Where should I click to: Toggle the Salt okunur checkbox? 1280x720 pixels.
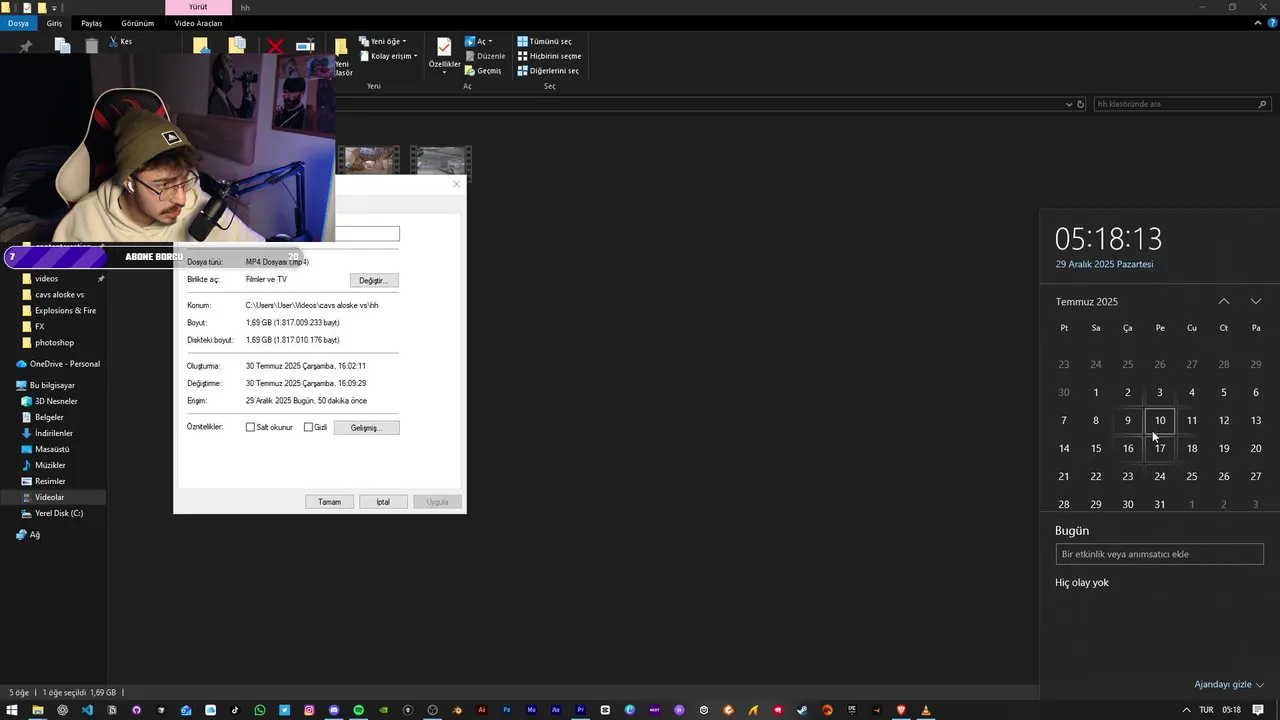[250, 427]
